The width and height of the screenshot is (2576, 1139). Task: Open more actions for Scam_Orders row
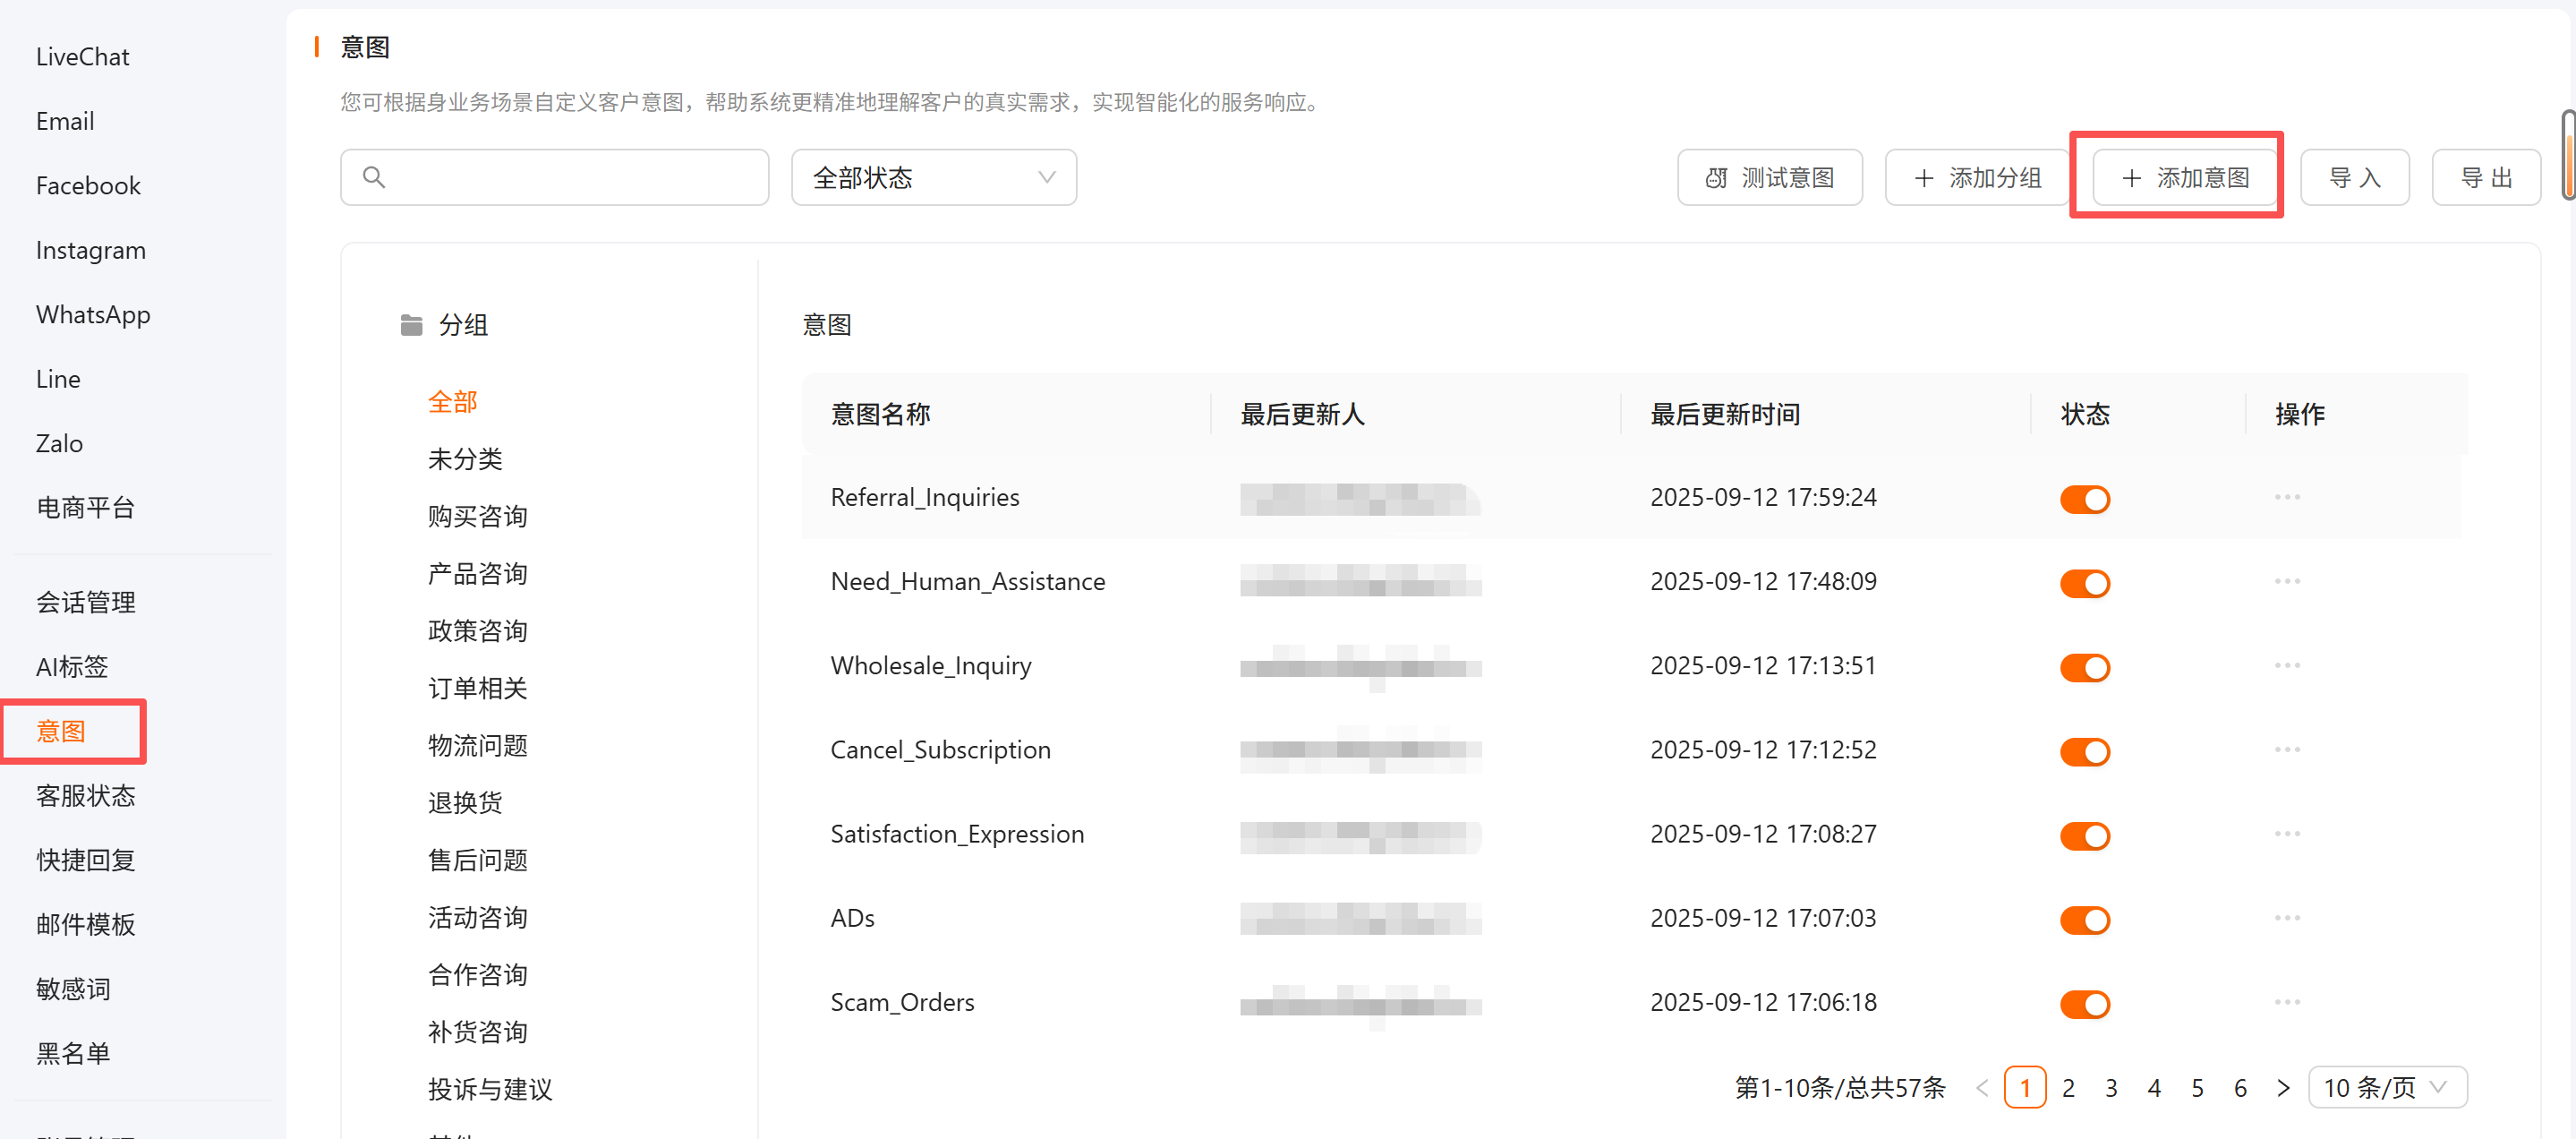2286,1002
